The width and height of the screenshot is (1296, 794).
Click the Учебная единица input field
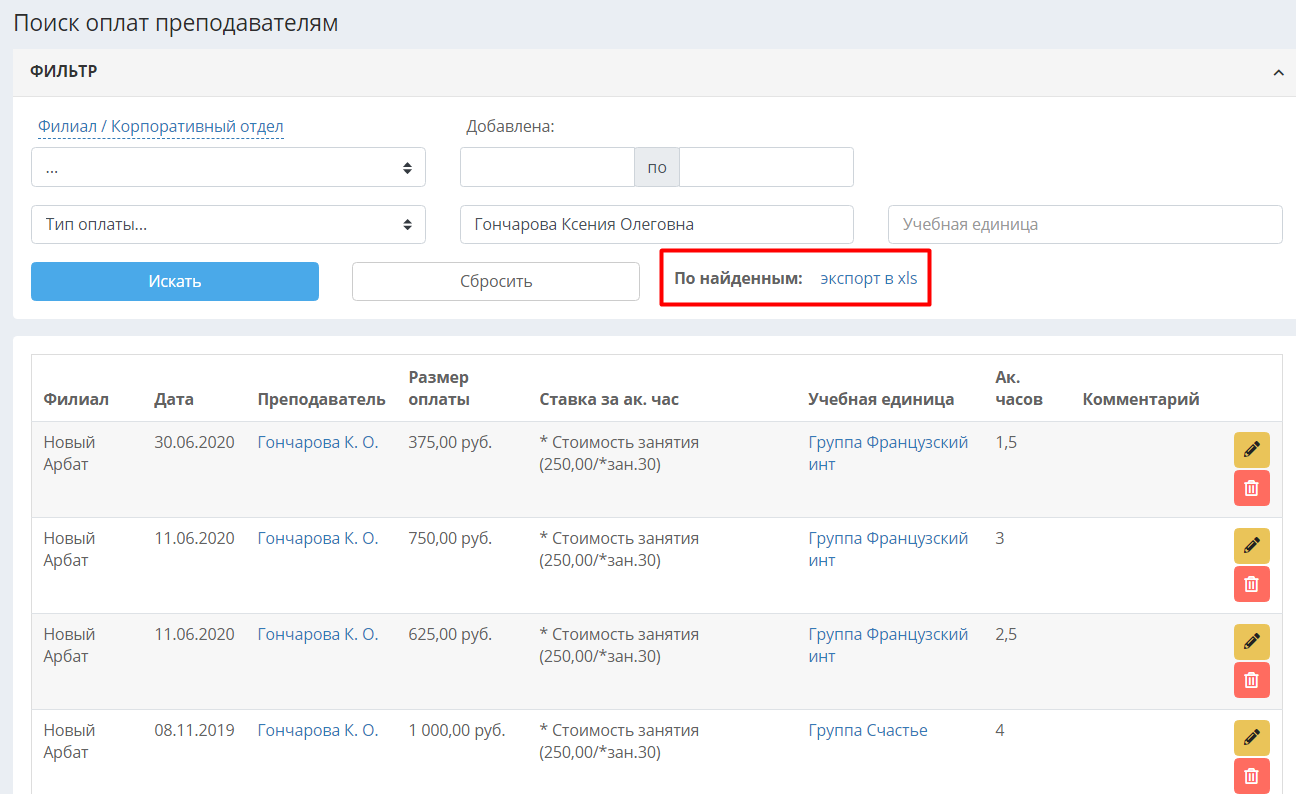(1085, 224)
